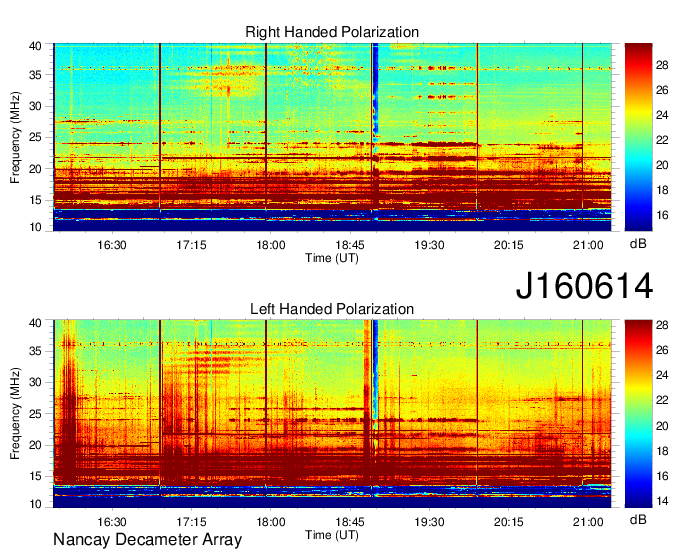Click the 26 value on Left Handed color bar
Screen dimensions: 680x552
662,350
